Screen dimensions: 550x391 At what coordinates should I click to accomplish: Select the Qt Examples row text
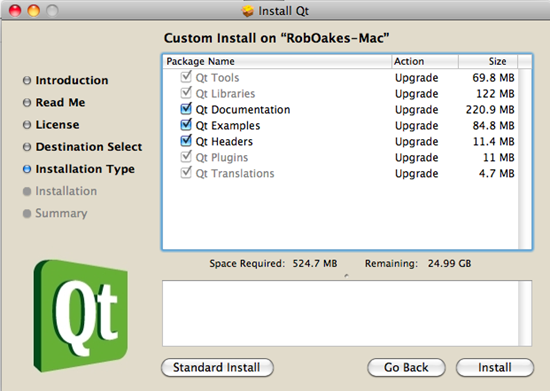click(x=228, y=126)
